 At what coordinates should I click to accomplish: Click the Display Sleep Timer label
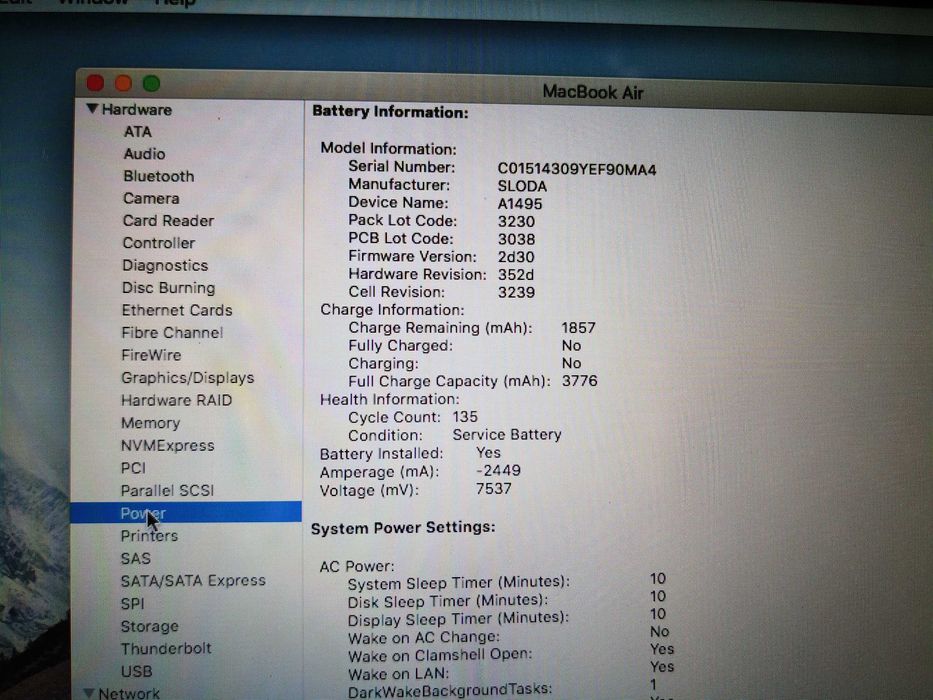[458, 619]
